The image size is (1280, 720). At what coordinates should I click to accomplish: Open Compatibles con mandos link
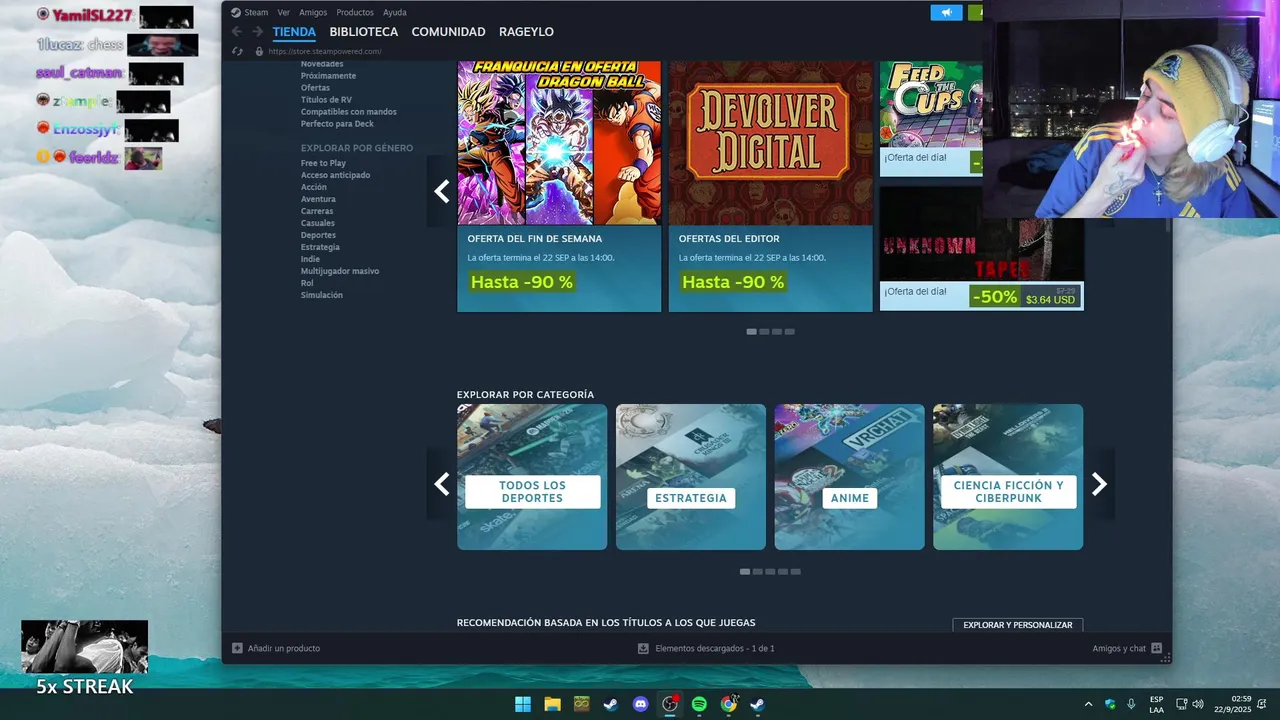349,112
